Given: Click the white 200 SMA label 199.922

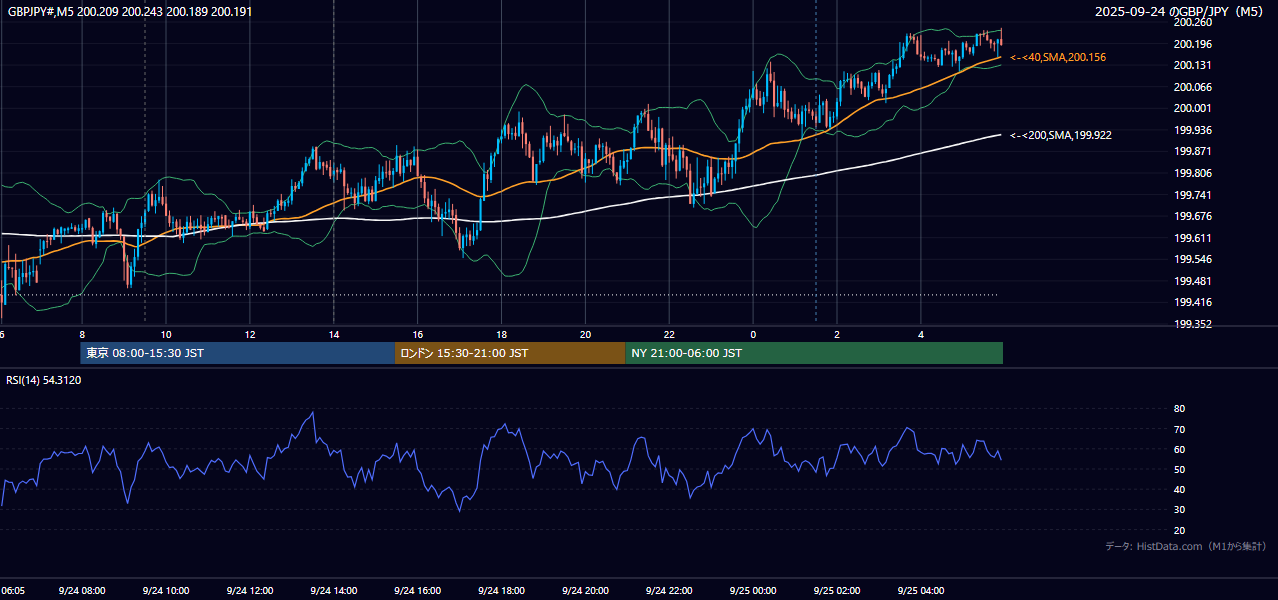Looking at the screenshot, I should 1061,135.
